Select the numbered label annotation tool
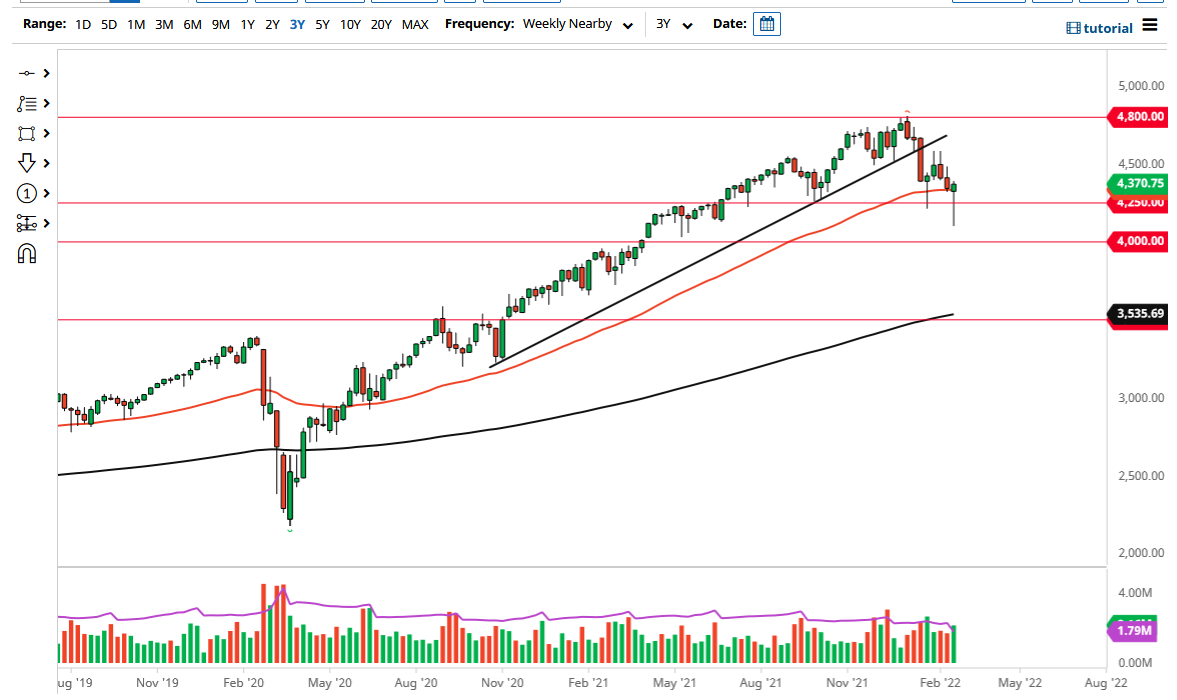This screenshot has width=1177, height=700. pos(26,193)
